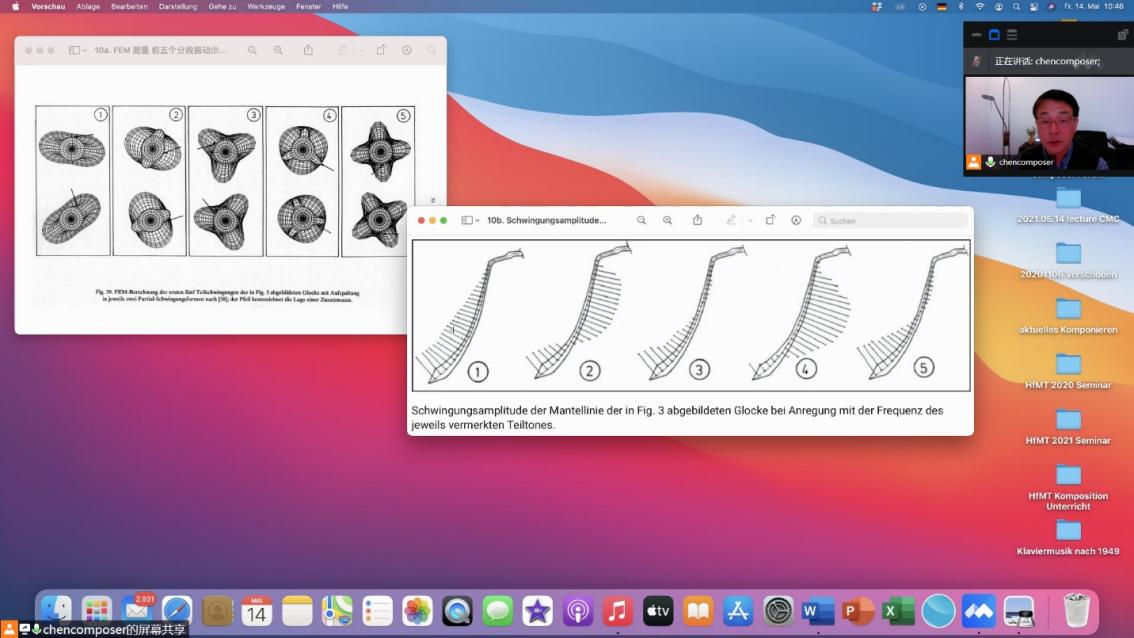The image size is (1134, 638).
Task: Open the Bearbeiten menu
Action: pyautogui.click(x=129, y=7)
